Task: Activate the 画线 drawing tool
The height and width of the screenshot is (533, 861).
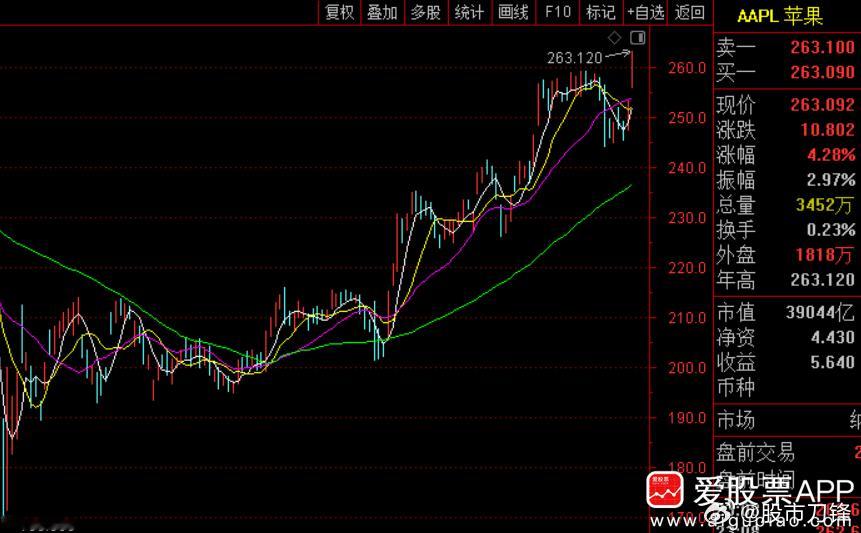Action: click(x=513, y=12)
